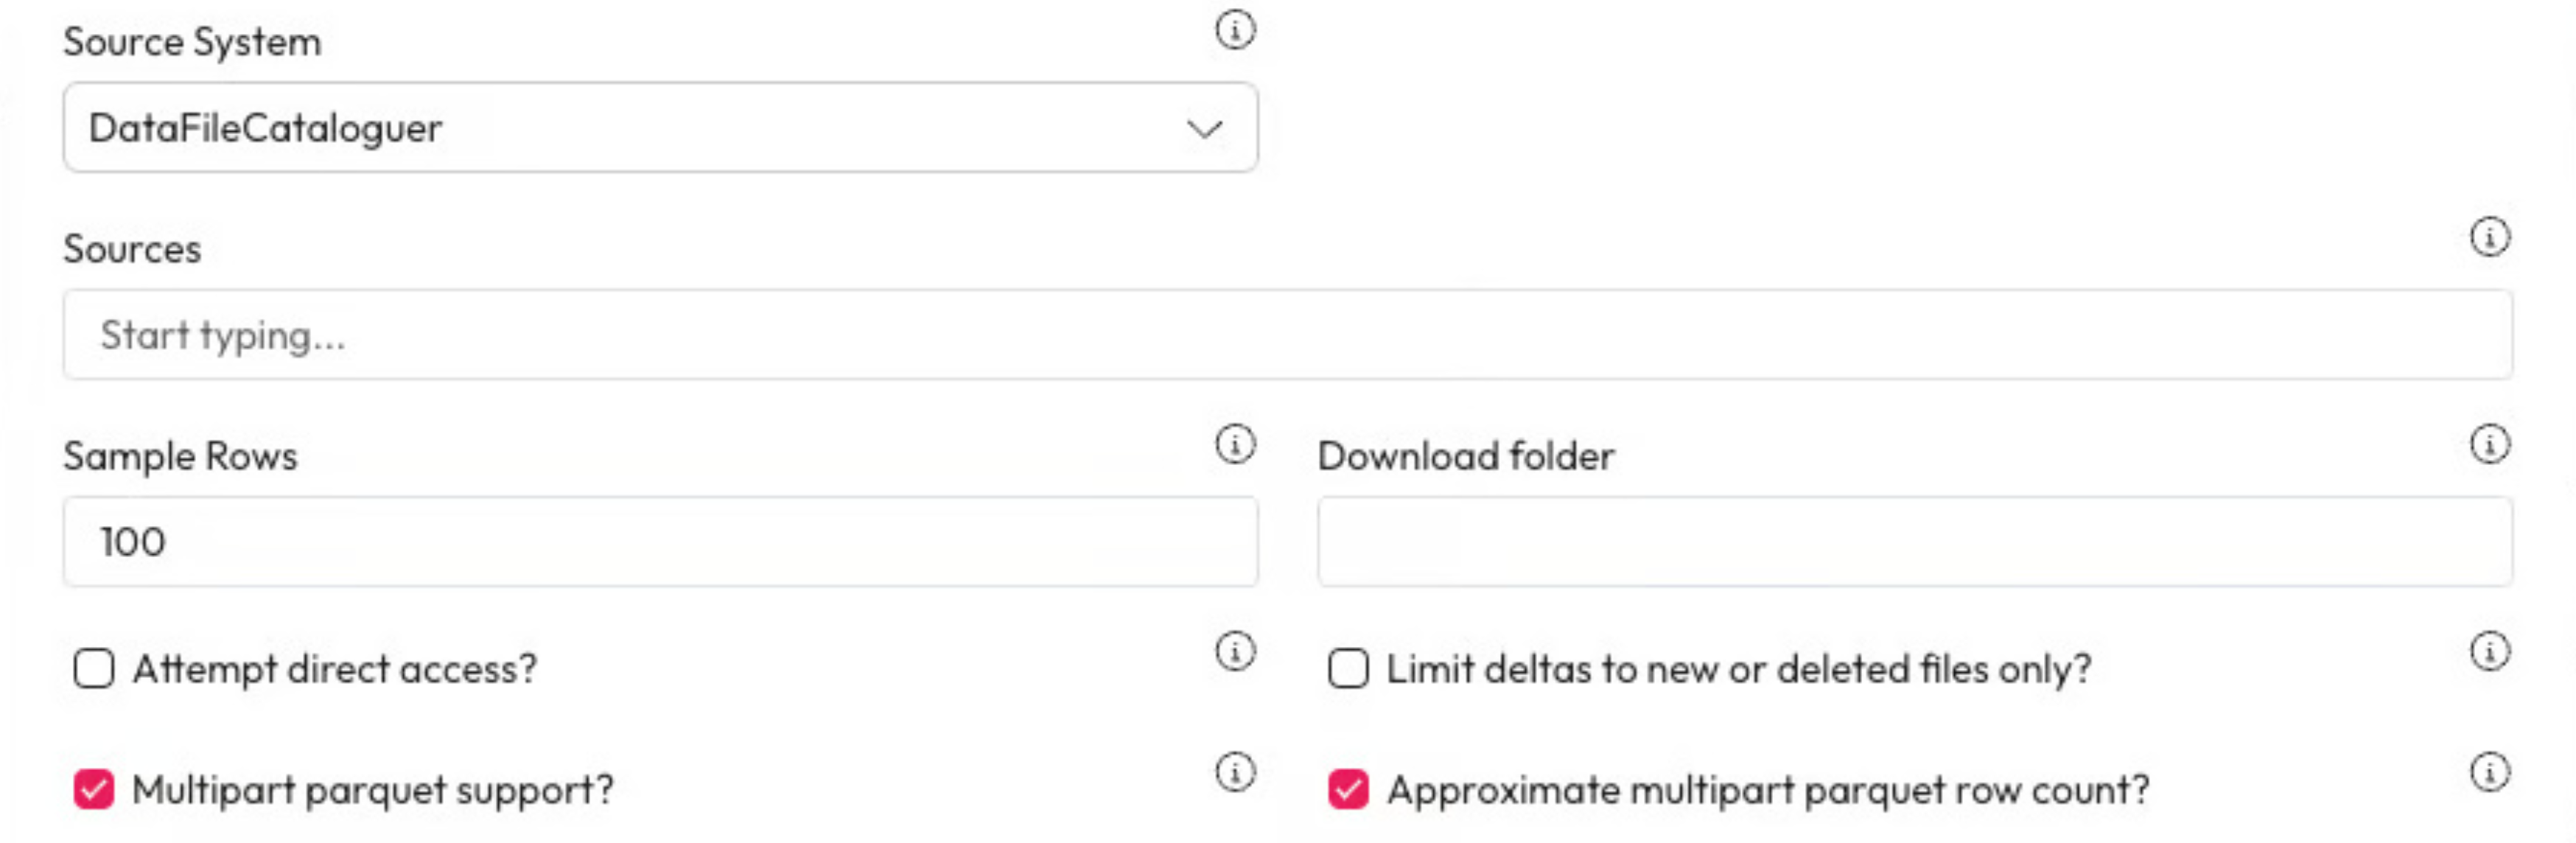This screenshot has width=2576, height=843.
Task: Show info for Sample Rows
Action: pos(1235,444)
